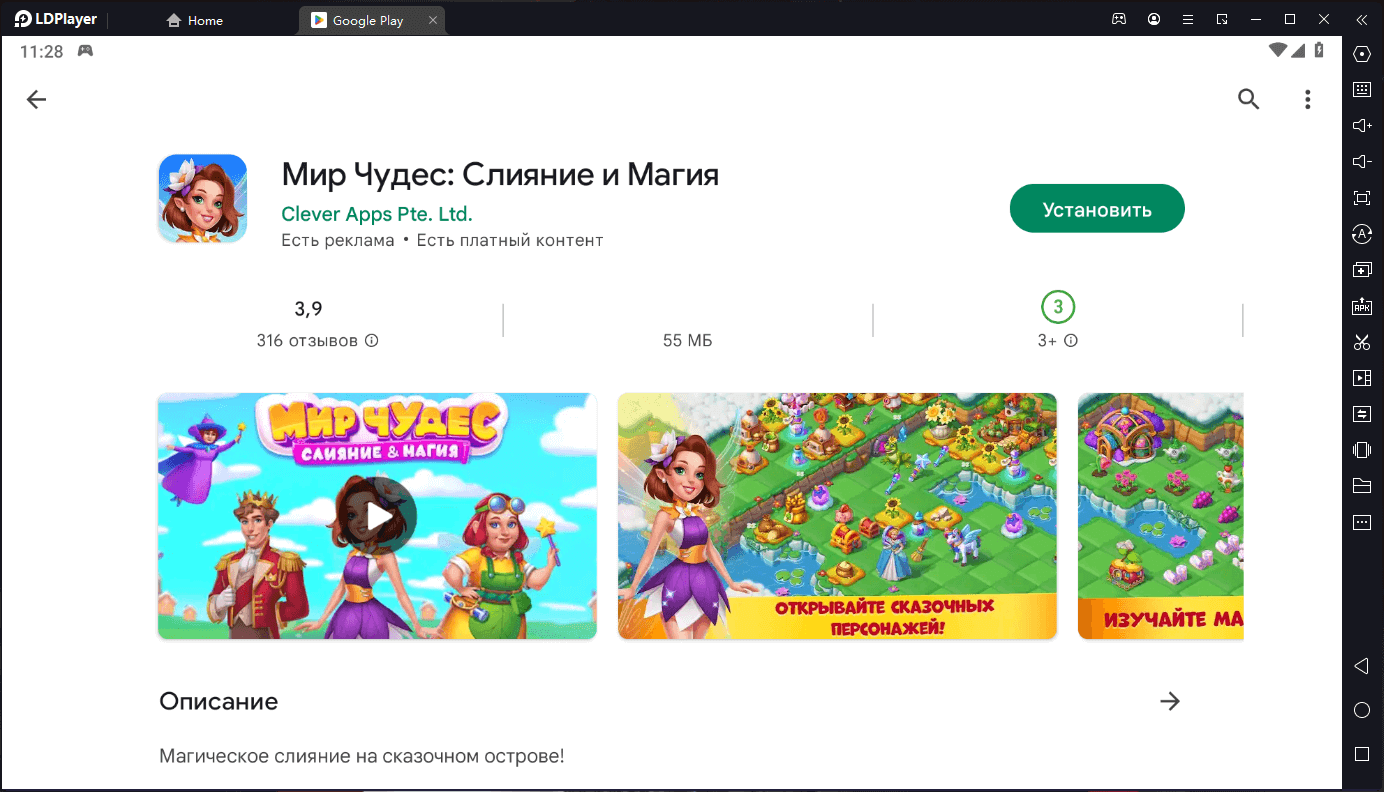Go back with the arrow icon

(x=36, y=99)
